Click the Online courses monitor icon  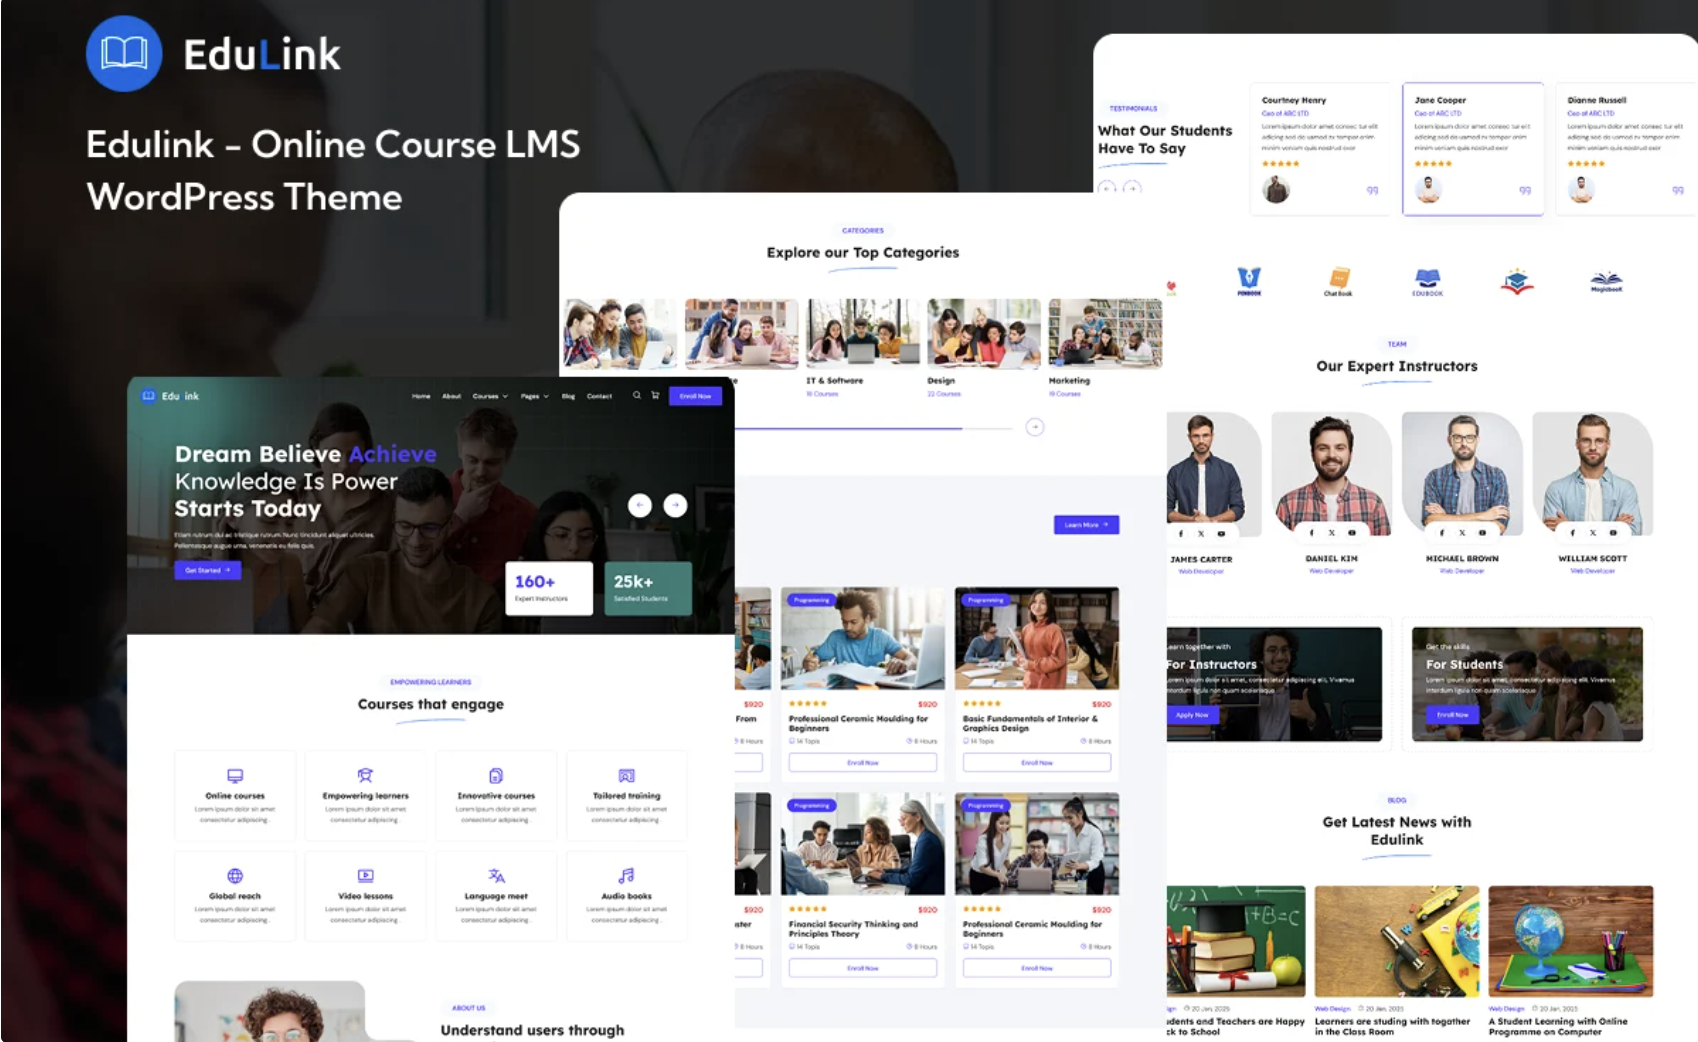235,776
